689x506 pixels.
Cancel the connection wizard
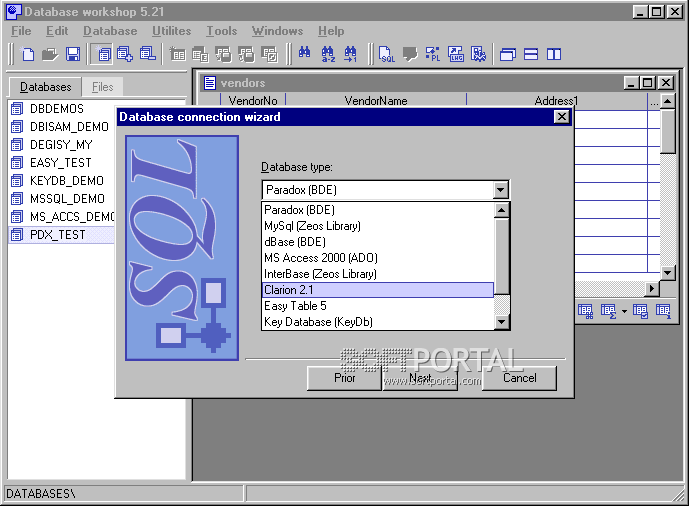tap(519, 378)
